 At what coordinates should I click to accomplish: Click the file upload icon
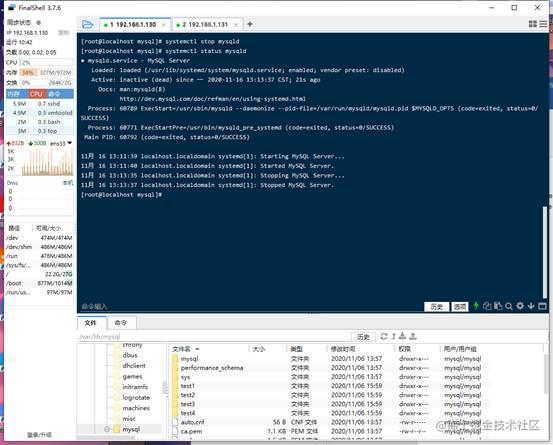tap(413, 336)
